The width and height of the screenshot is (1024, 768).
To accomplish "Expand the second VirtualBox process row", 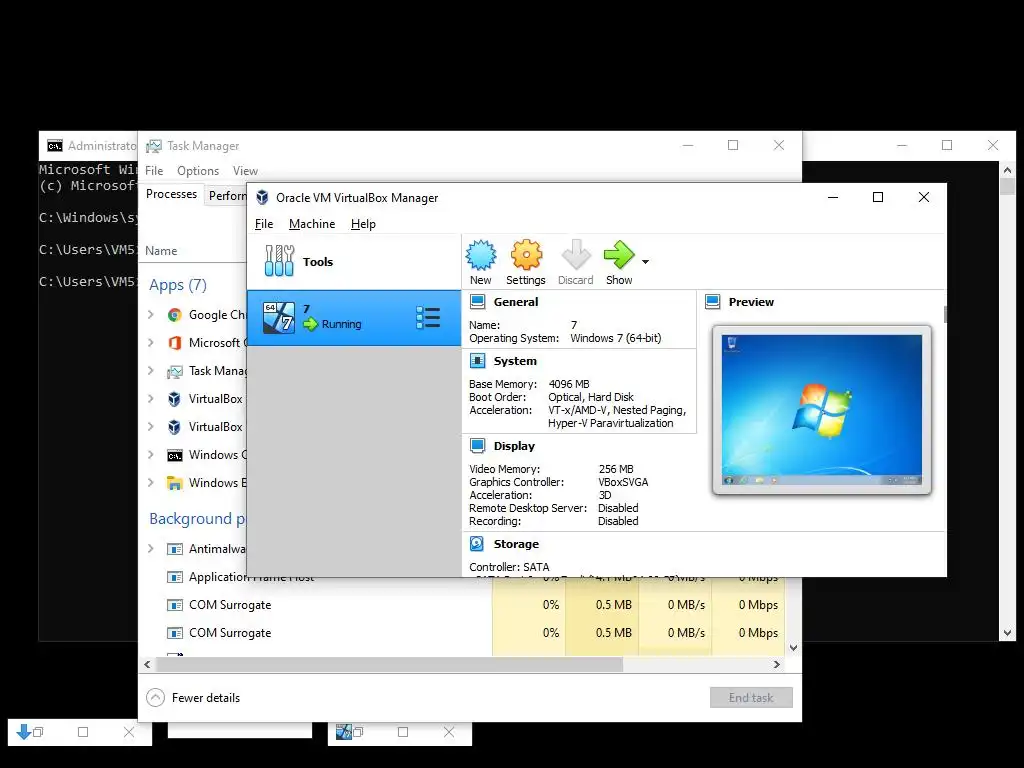I will [x=151, y=427].
